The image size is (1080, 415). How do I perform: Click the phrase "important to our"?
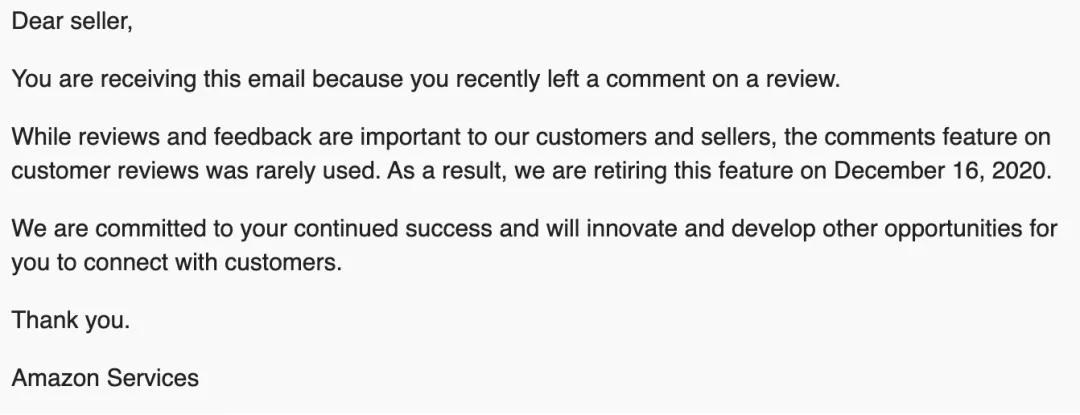coord(445,137)
